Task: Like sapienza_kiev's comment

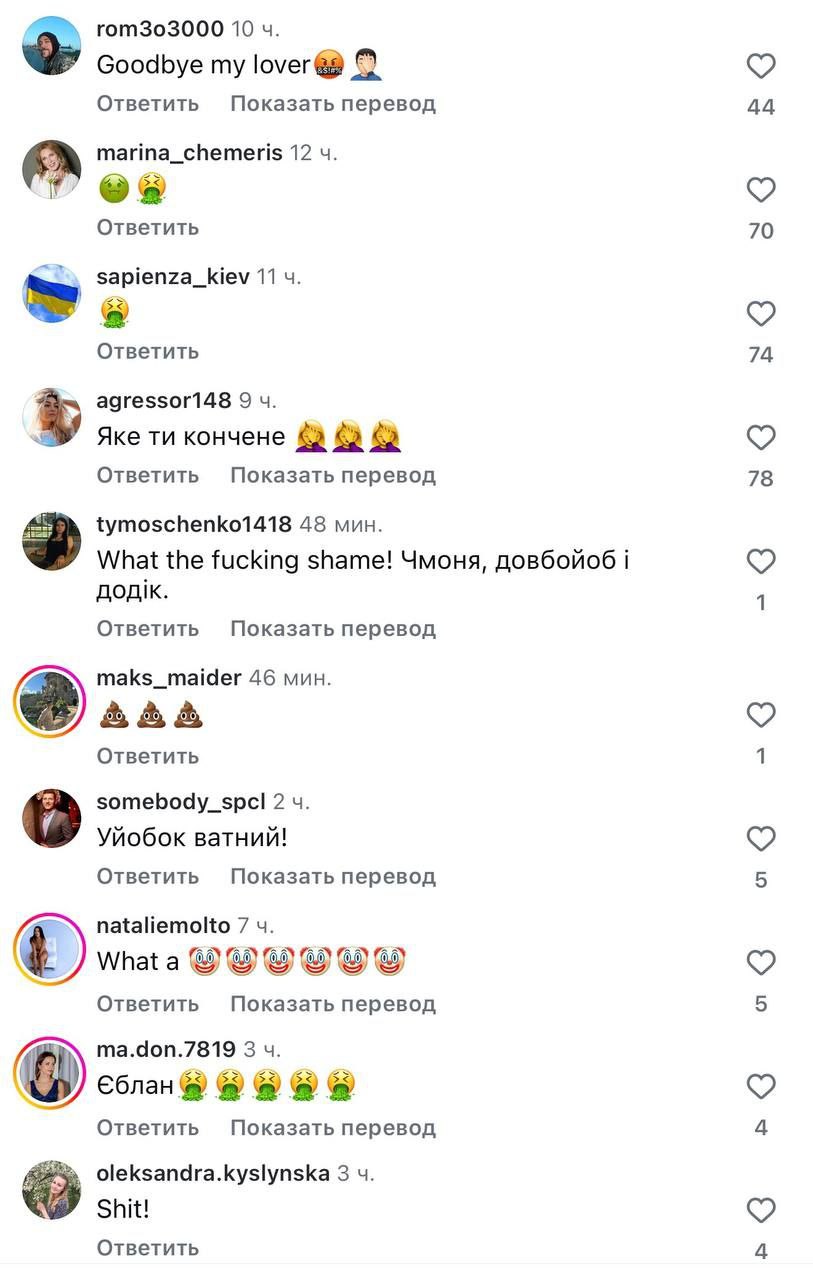Action: [x=761, y=314]
